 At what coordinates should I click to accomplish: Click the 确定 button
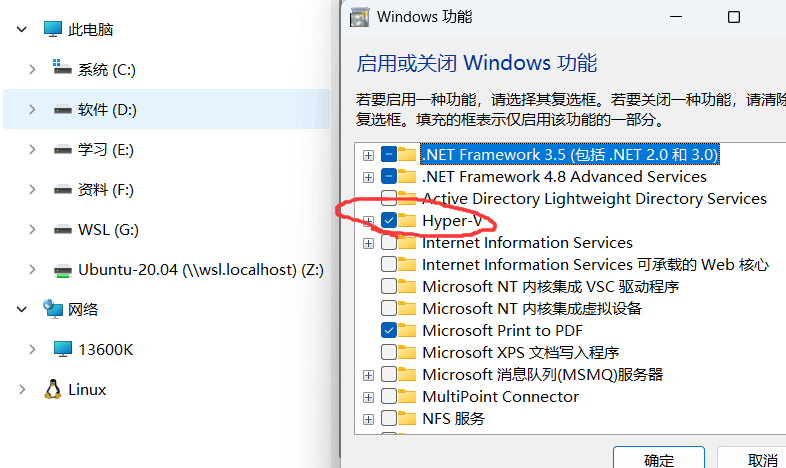pos(659,458)
